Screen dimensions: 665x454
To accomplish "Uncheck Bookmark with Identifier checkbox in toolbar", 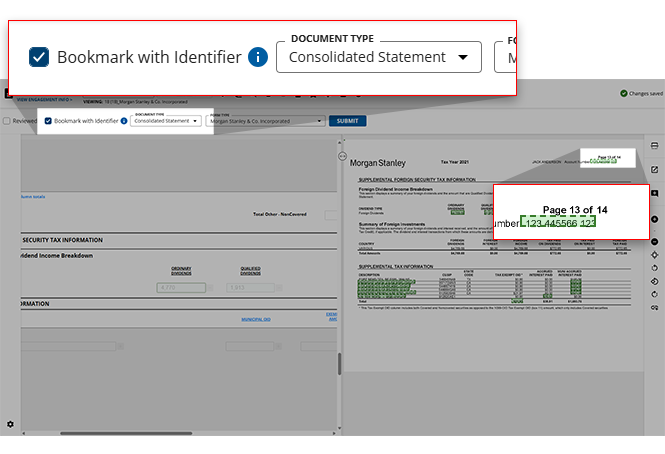I will (x=48, y=121).
